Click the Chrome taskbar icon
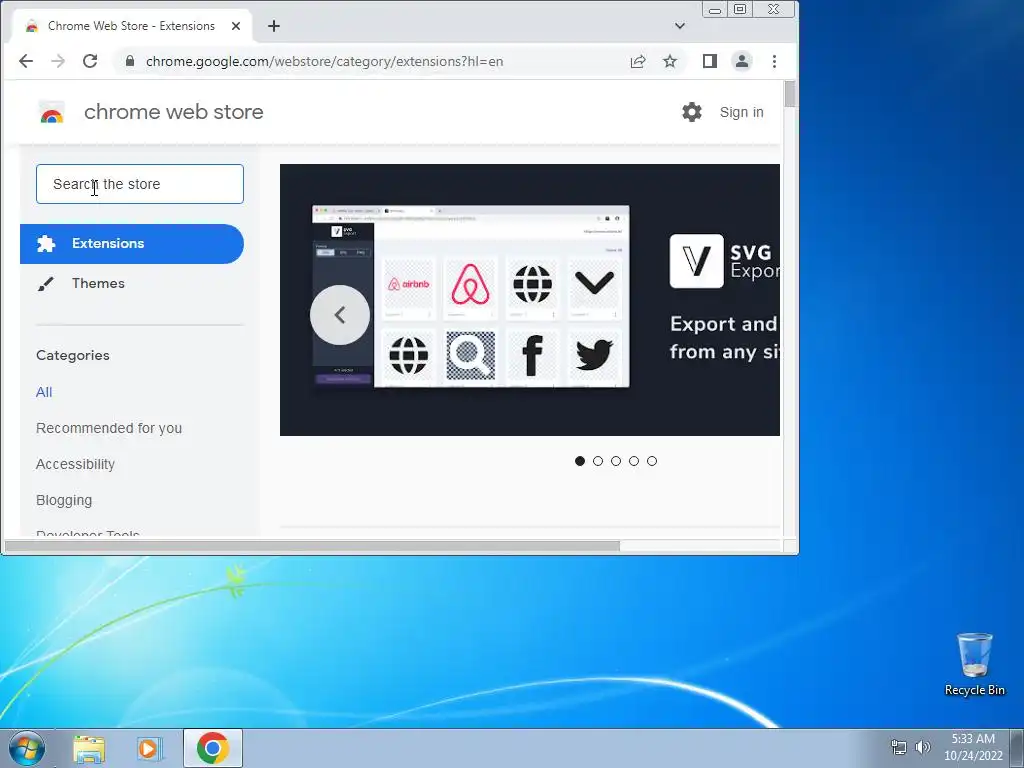This screenshot has height=768, width=1024. [213, 748]
